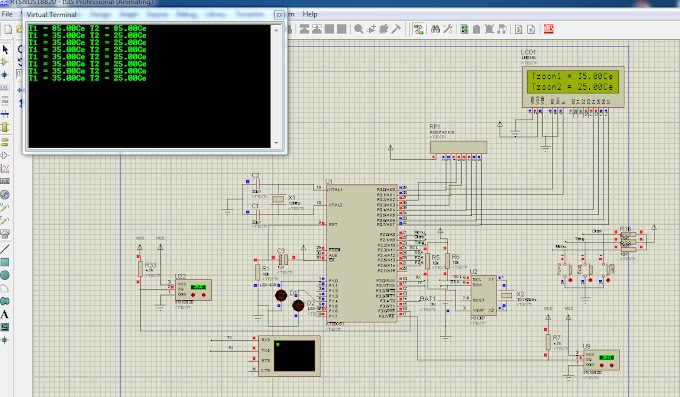Screen dimensions: 680x397
Task: Select the Text script mode tool
Action: point(5,101)
